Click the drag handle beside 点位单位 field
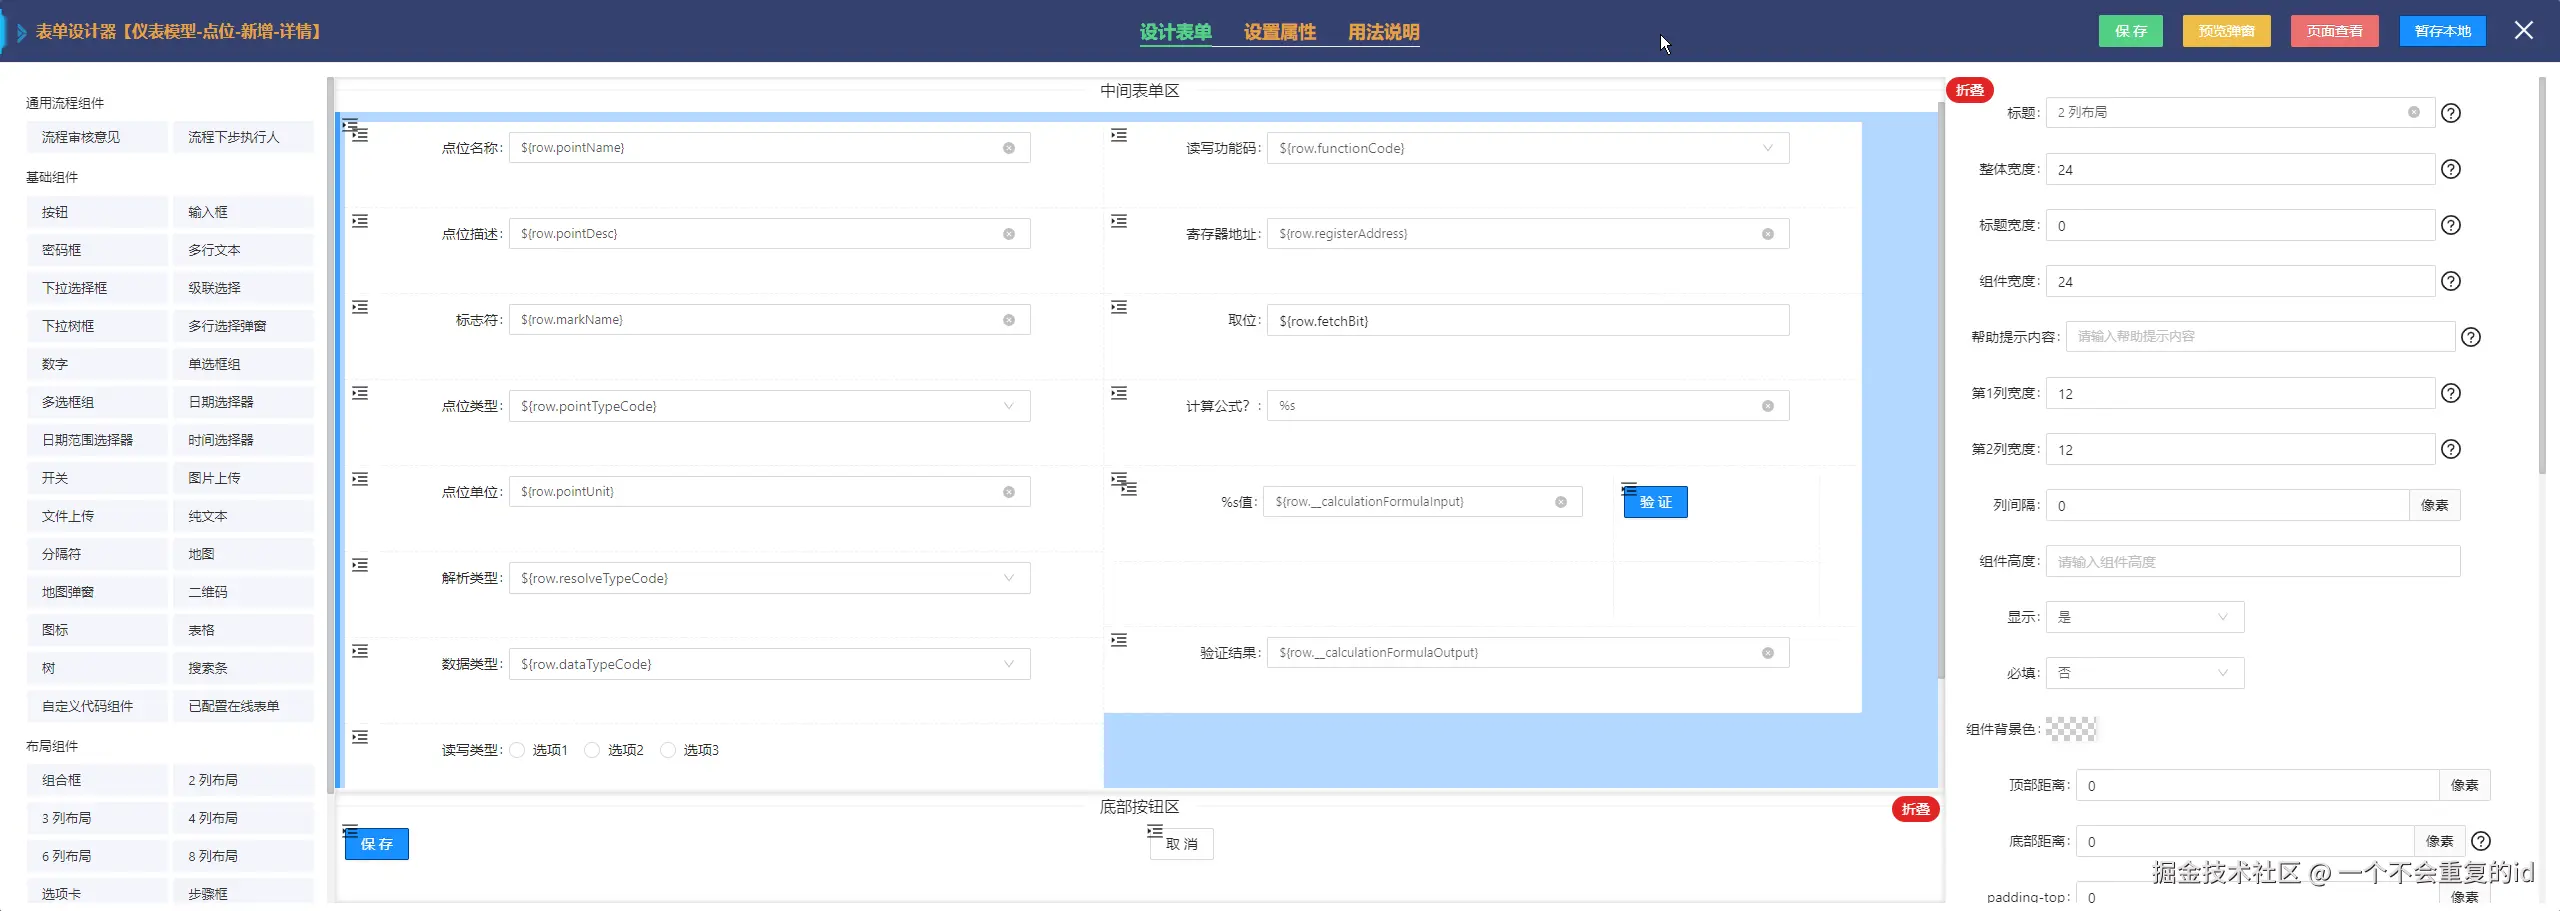Viewport: 2560px width, 911px height. pyautogui.click(x=360, y=479)
